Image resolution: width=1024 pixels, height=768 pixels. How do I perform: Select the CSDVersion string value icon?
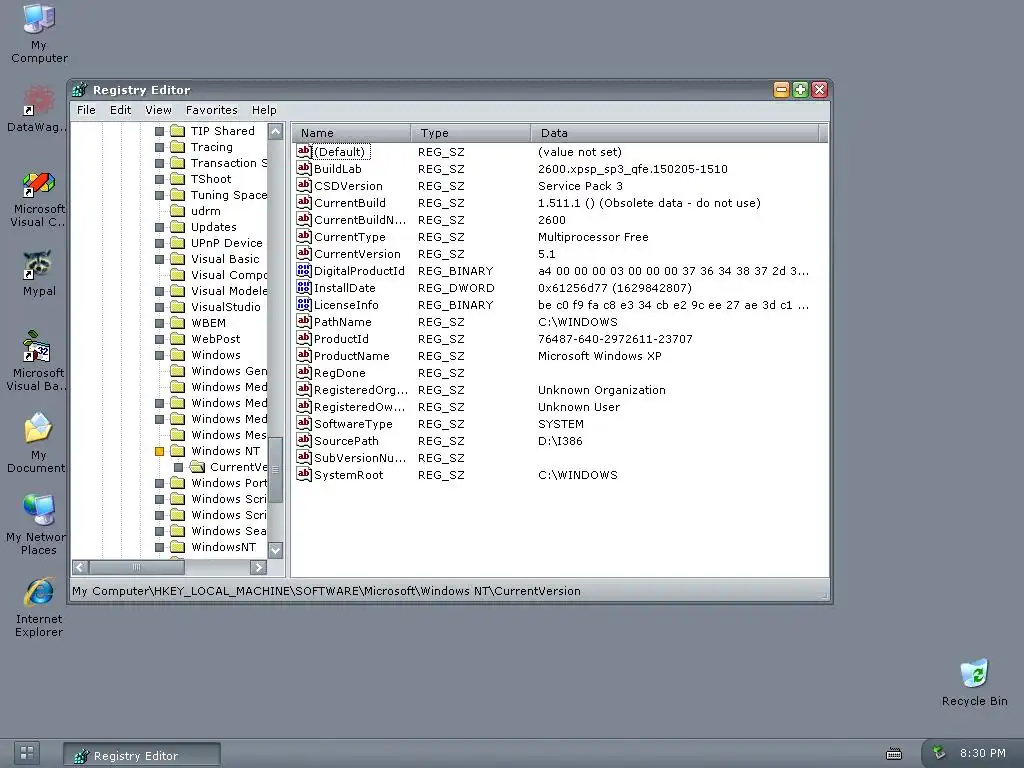pos(304,185)
